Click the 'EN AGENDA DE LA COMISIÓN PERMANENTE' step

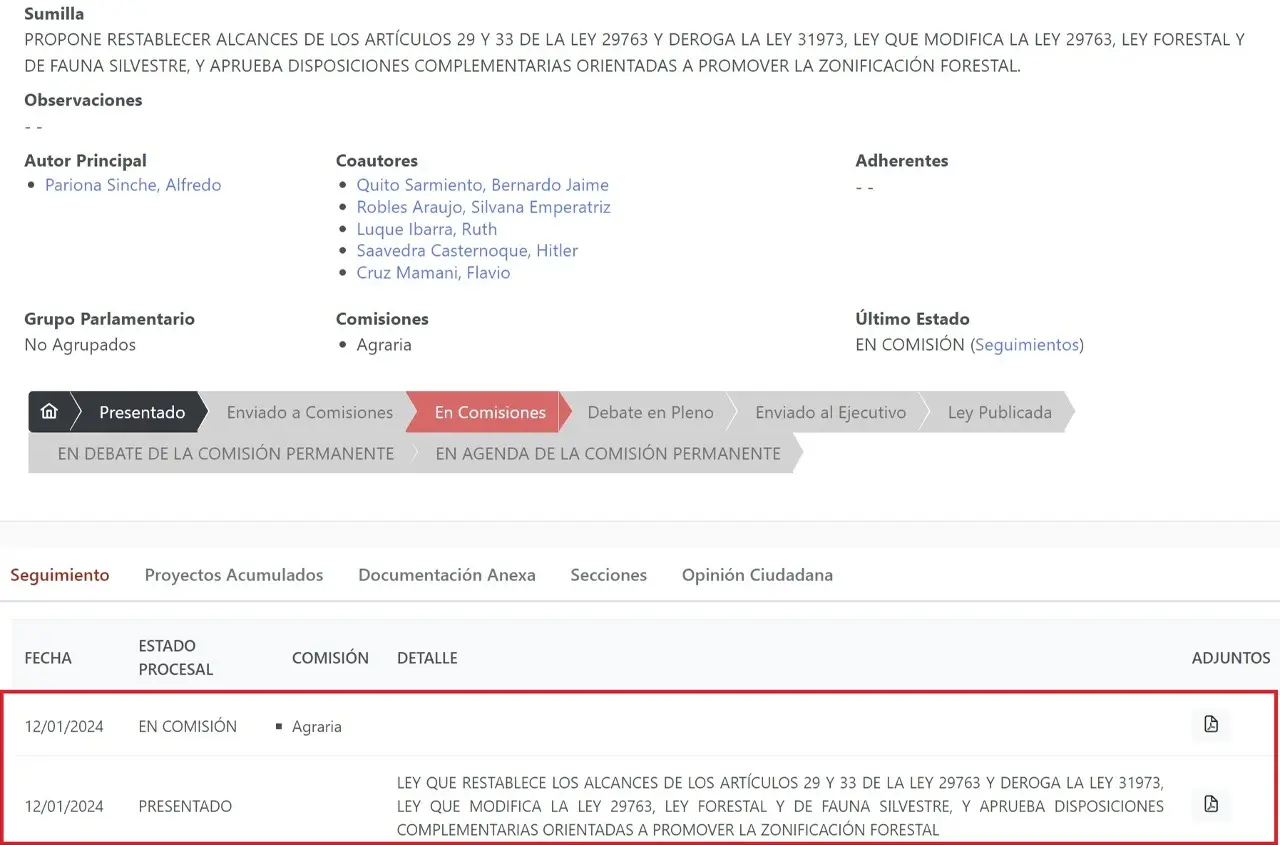click(608, 453)
